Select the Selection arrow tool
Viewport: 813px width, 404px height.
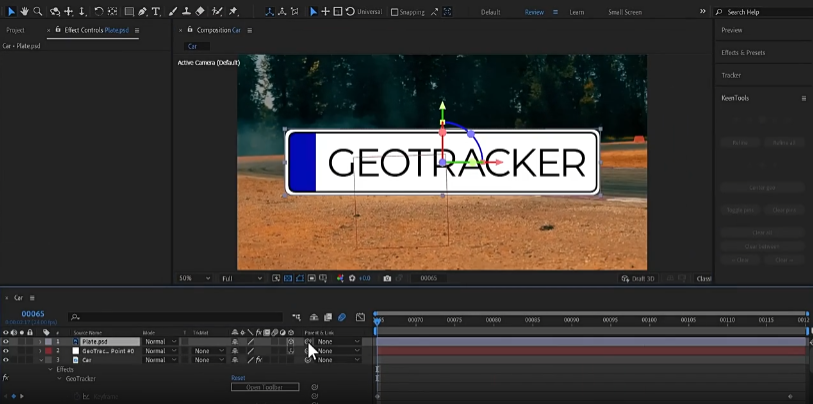11,11
